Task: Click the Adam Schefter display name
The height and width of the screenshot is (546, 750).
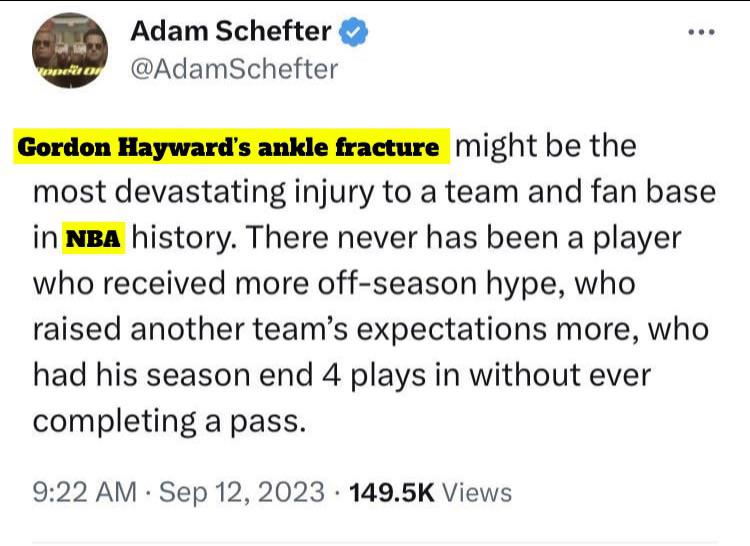Action: (232, 33)
